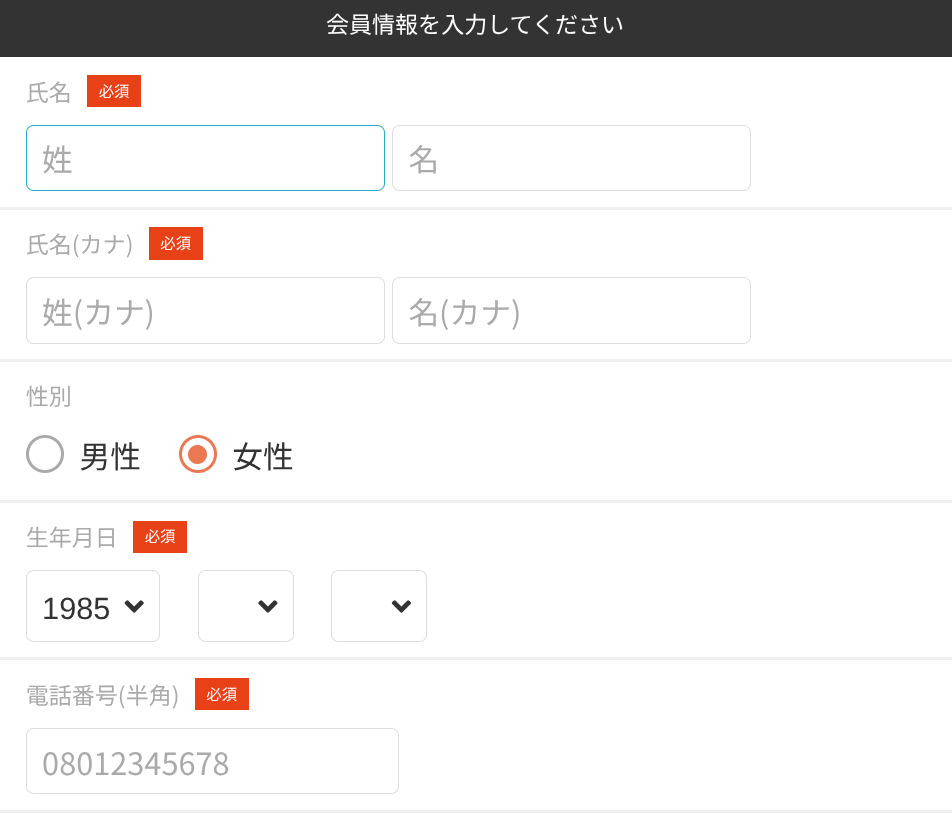Click the 会員情報を入力してください header
Screen dimensions: 952x814
(476, 25)
